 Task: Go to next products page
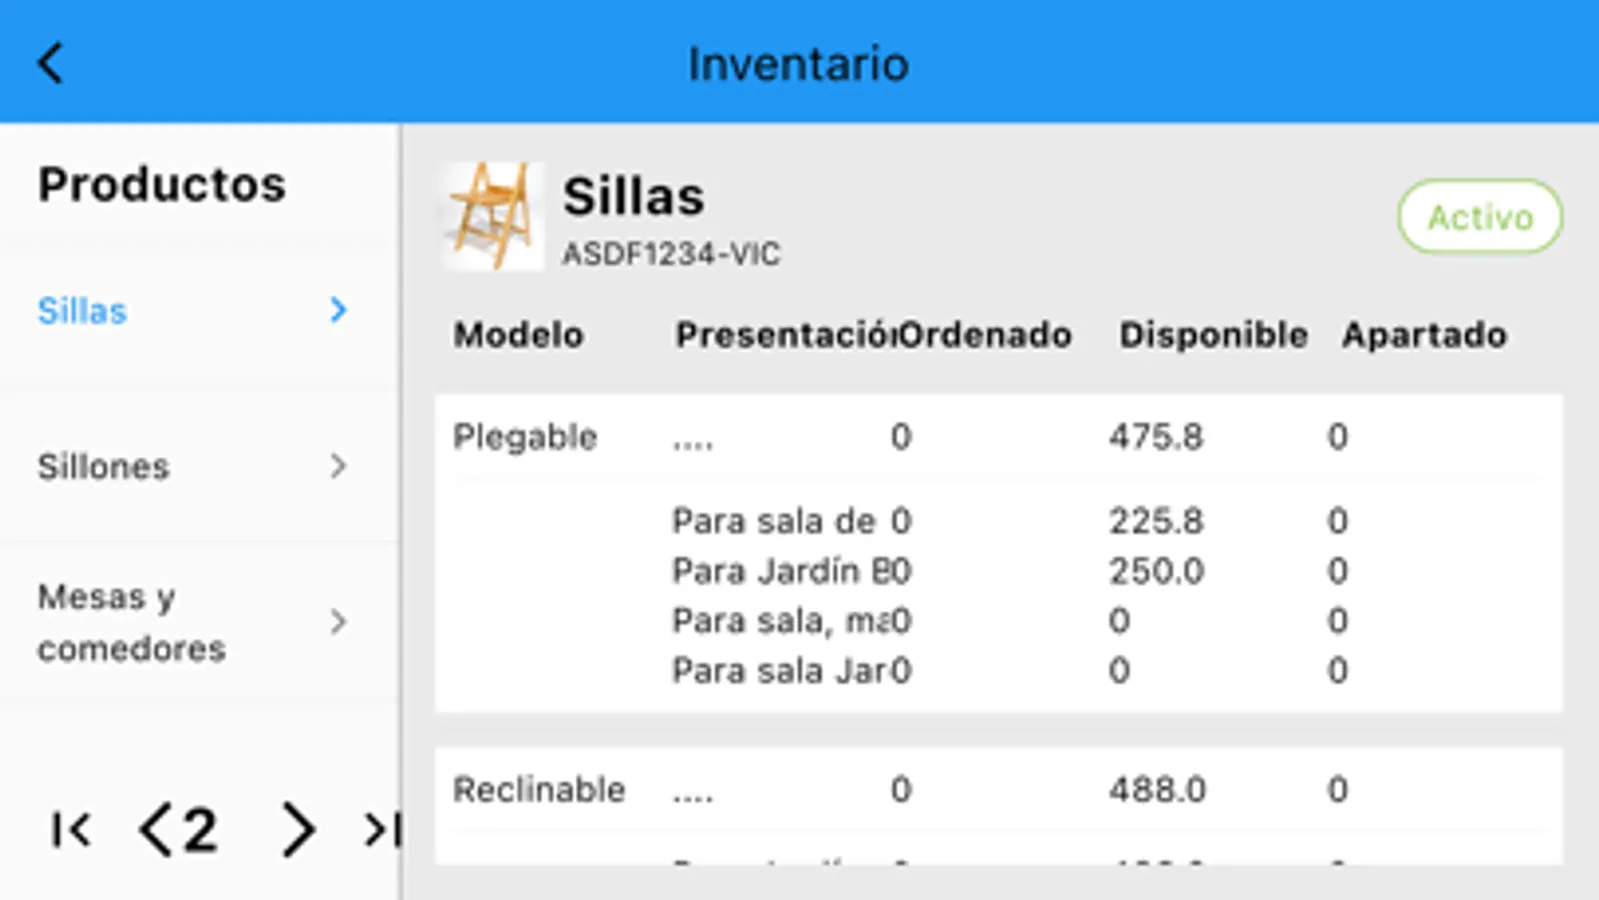coord(297,830)
